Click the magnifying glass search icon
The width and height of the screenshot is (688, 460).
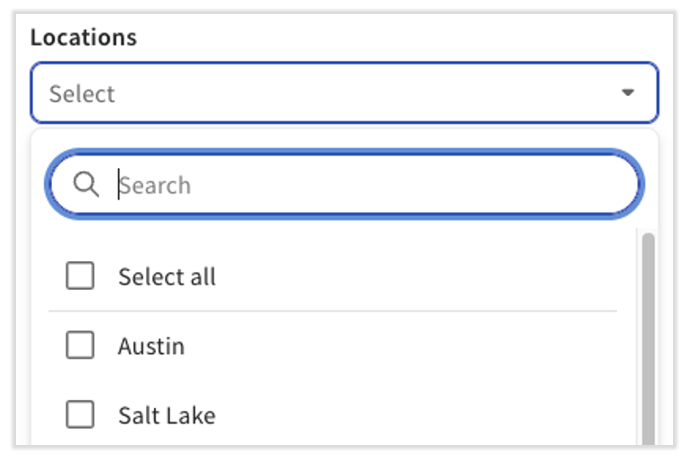[x=87, y=185]
